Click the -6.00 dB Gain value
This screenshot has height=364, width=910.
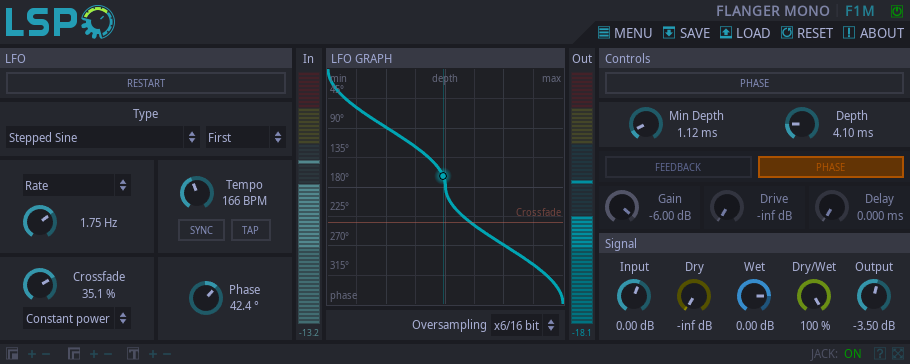pyautogui.click(x=670, y=216)
